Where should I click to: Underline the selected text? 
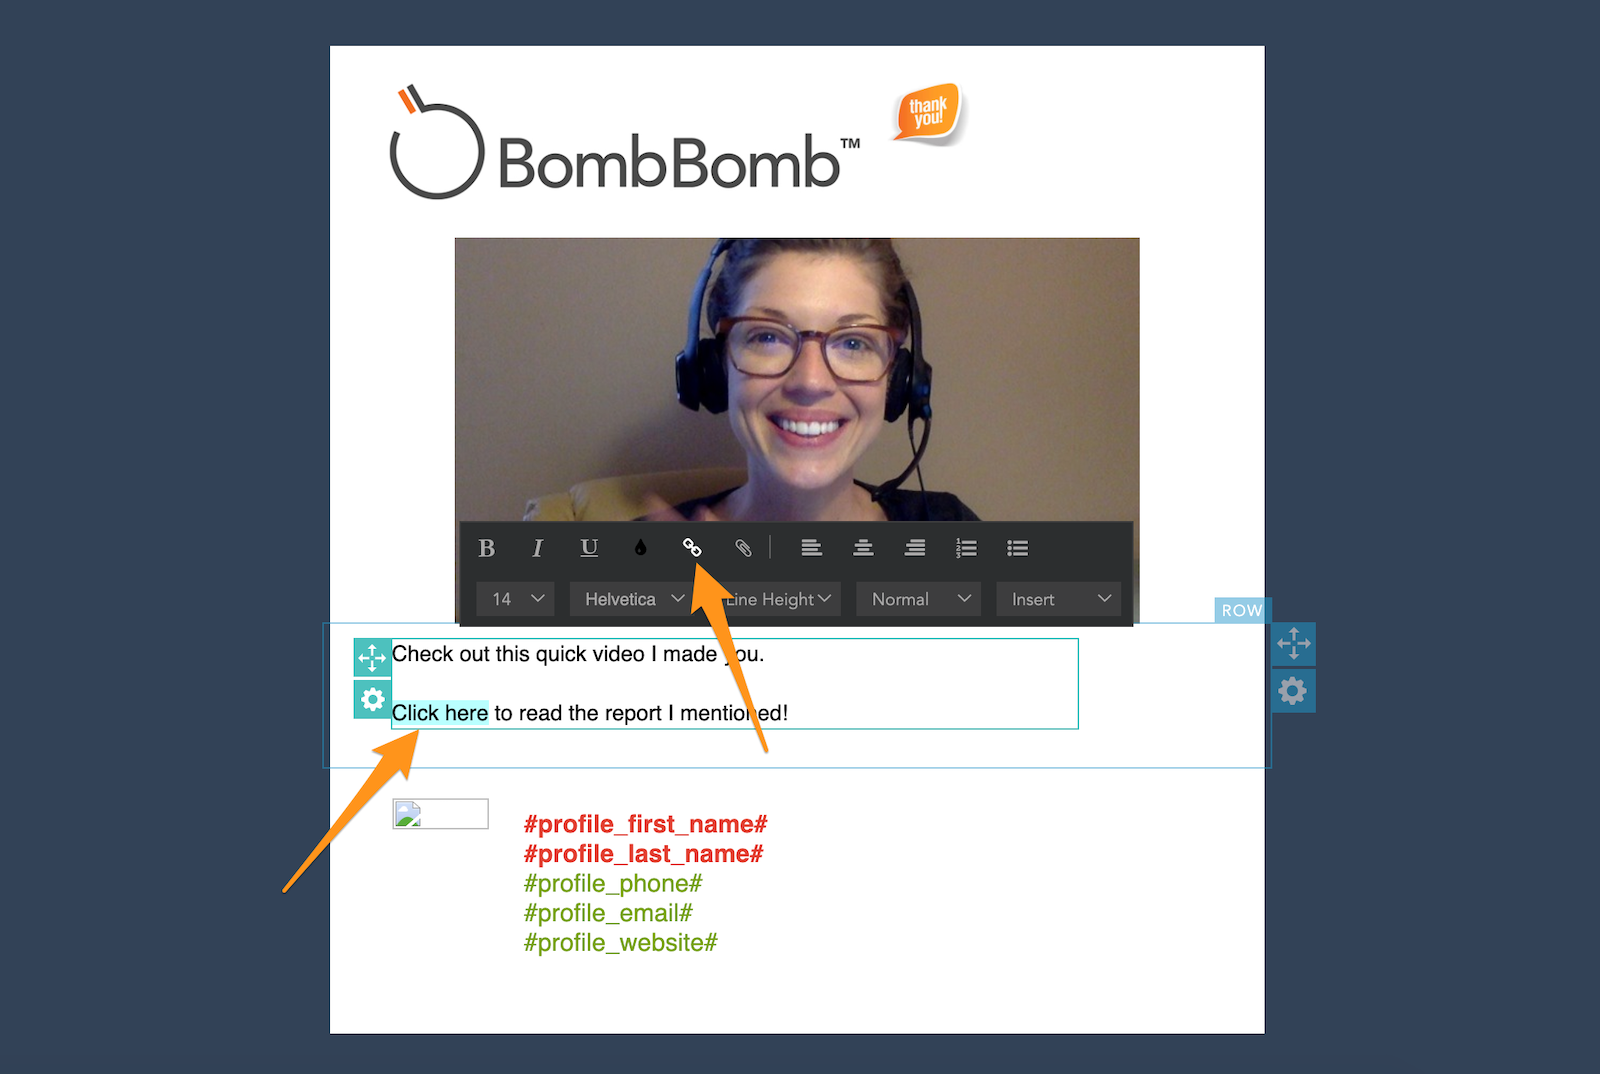[x=589, y=548]
